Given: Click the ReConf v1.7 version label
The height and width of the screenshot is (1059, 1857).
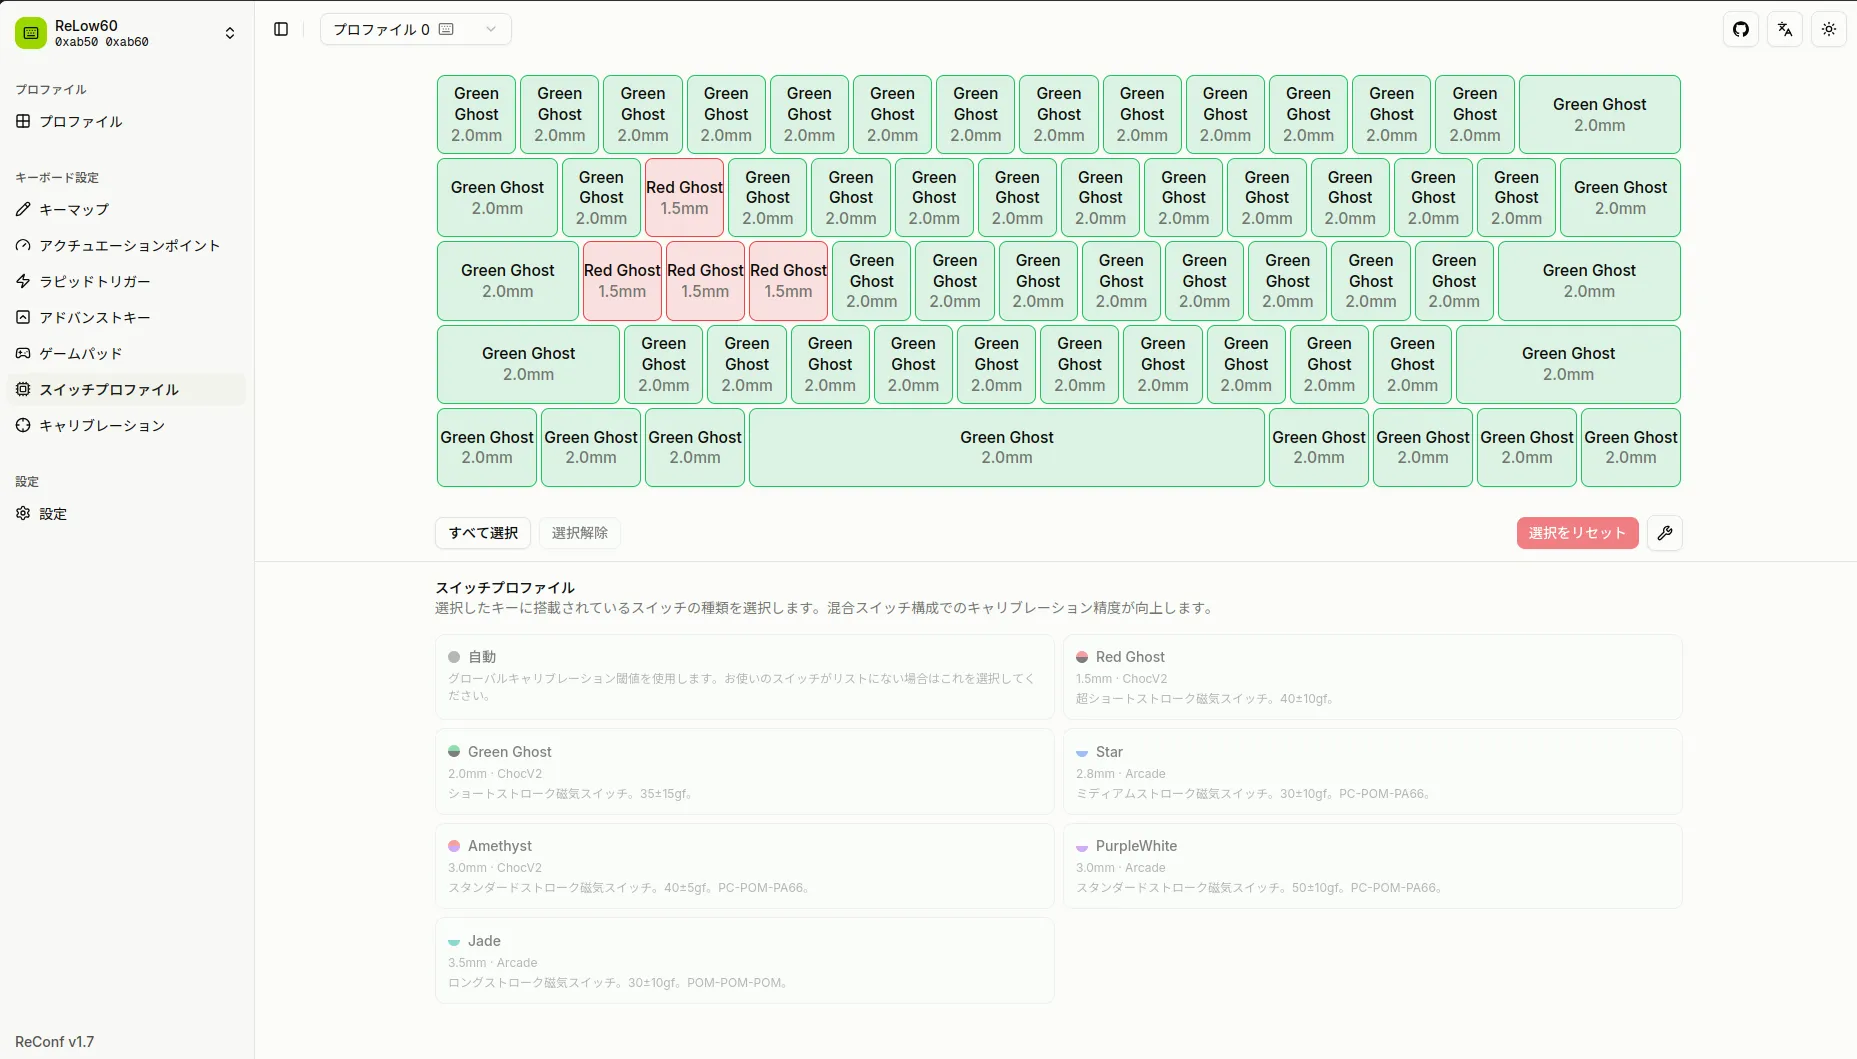Looking at the screenshot, I should click(55, 1041).
